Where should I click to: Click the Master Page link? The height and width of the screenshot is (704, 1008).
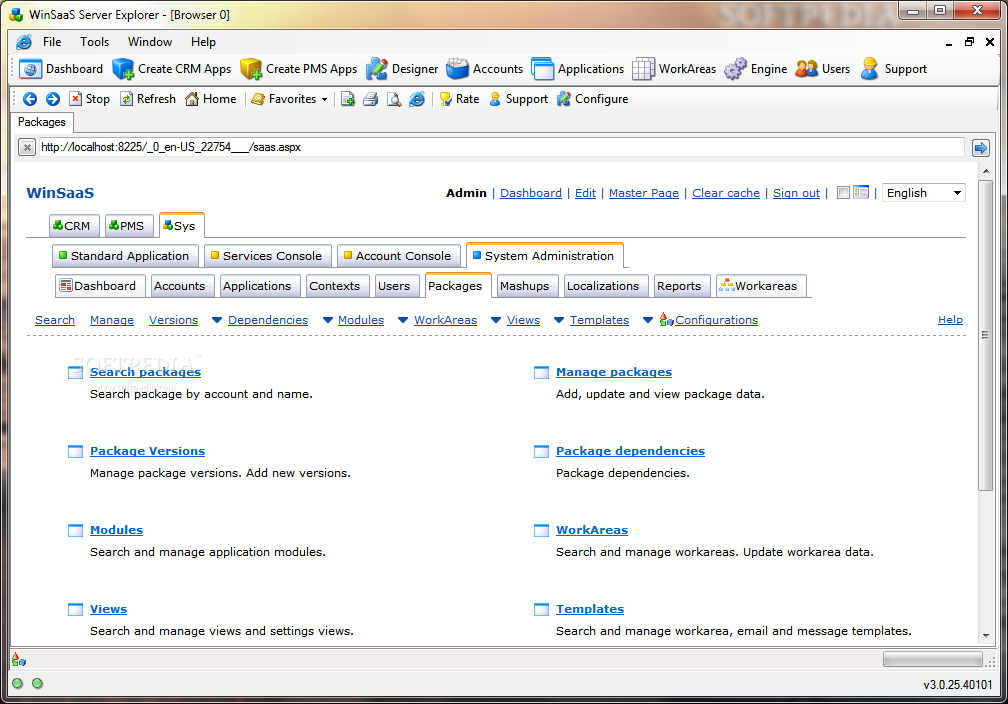(x=644, y=193)
